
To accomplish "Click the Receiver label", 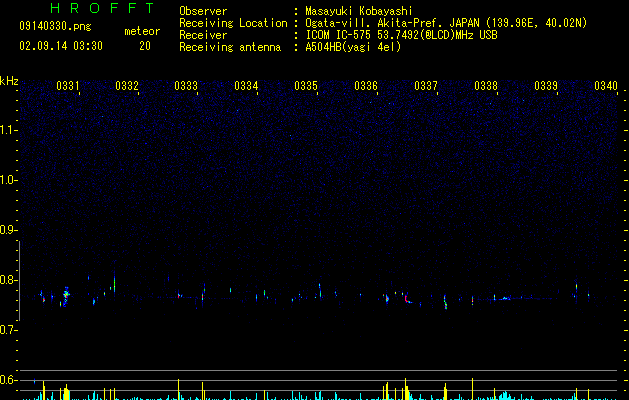I will coord(203,35).
